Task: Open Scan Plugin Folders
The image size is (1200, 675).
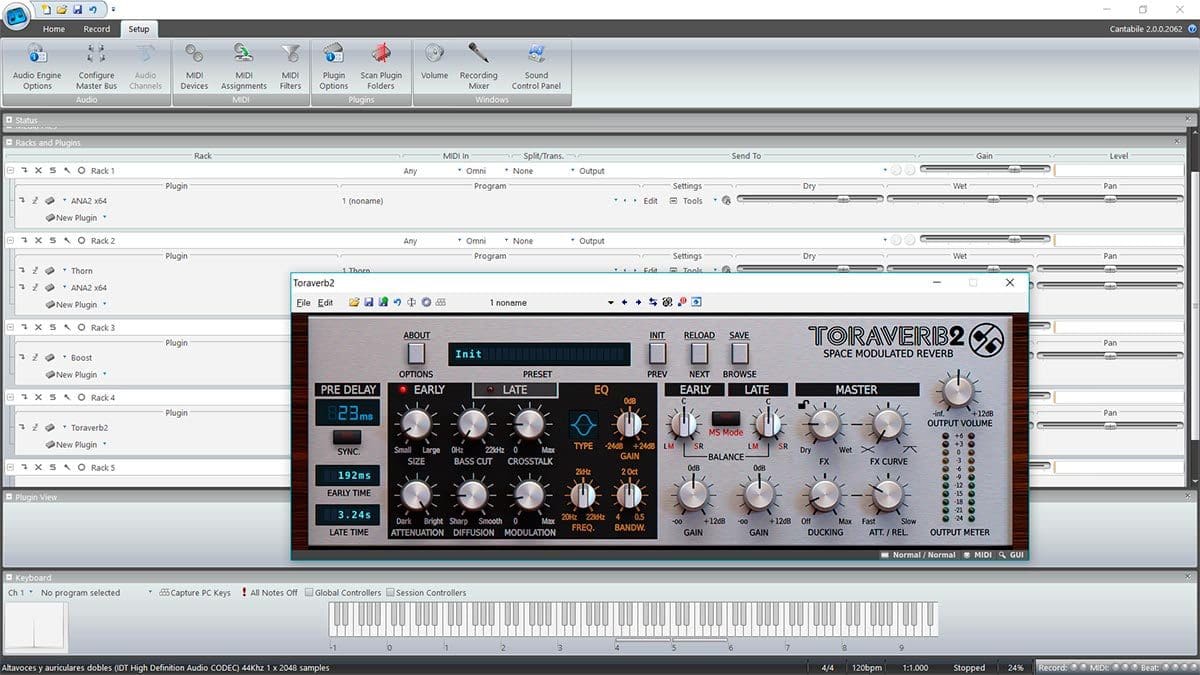Action: point(381,66)
